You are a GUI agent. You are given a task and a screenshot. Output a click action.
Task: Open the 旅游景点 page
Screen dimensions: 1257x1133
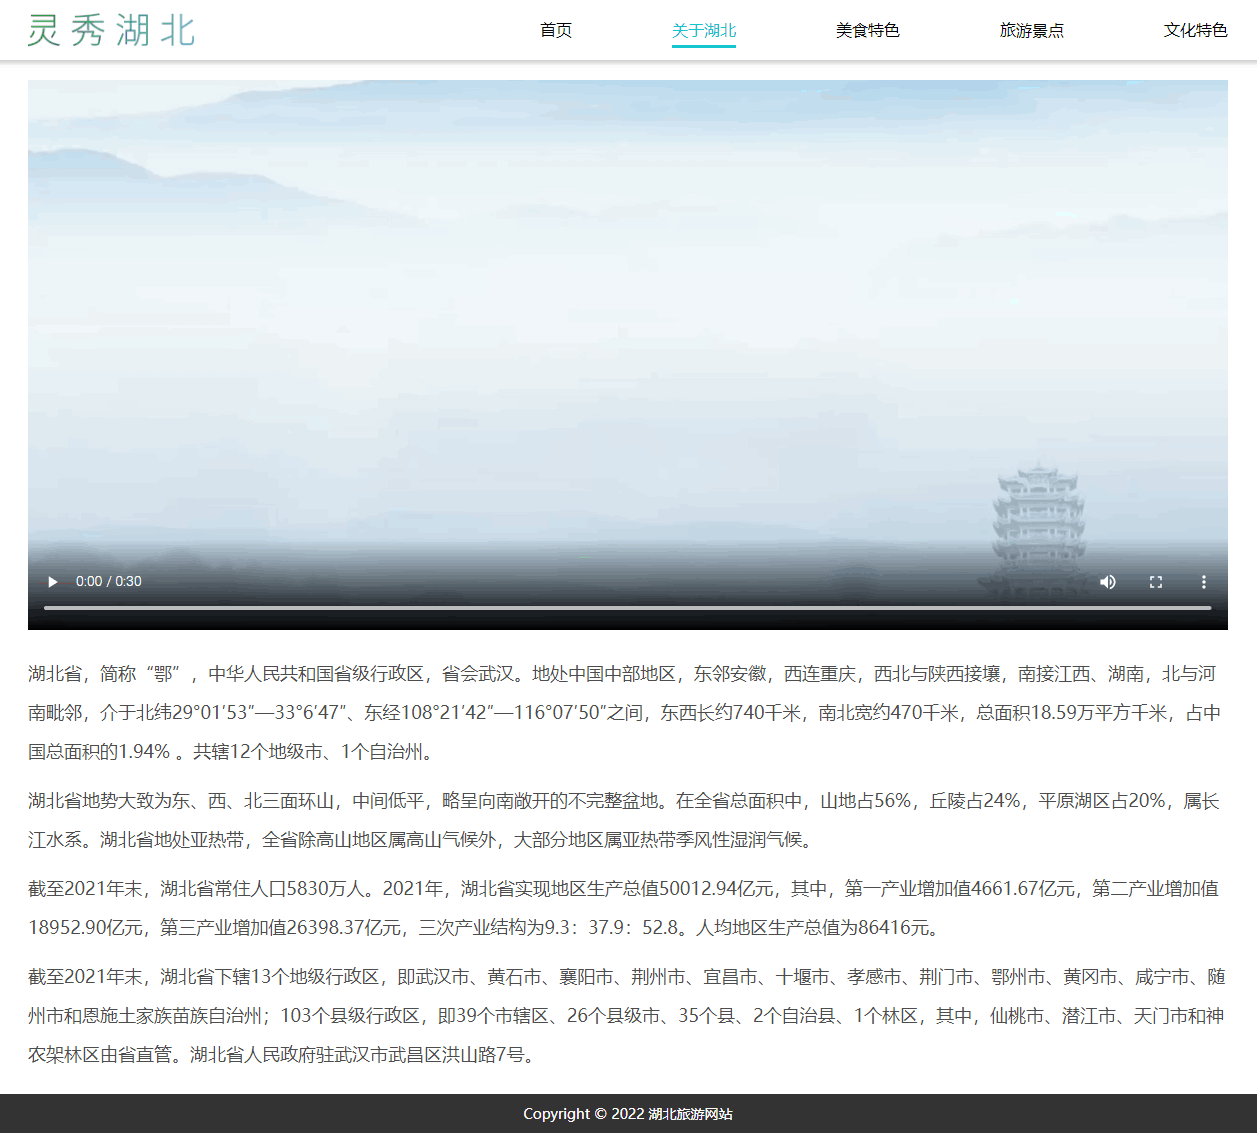1032,31
